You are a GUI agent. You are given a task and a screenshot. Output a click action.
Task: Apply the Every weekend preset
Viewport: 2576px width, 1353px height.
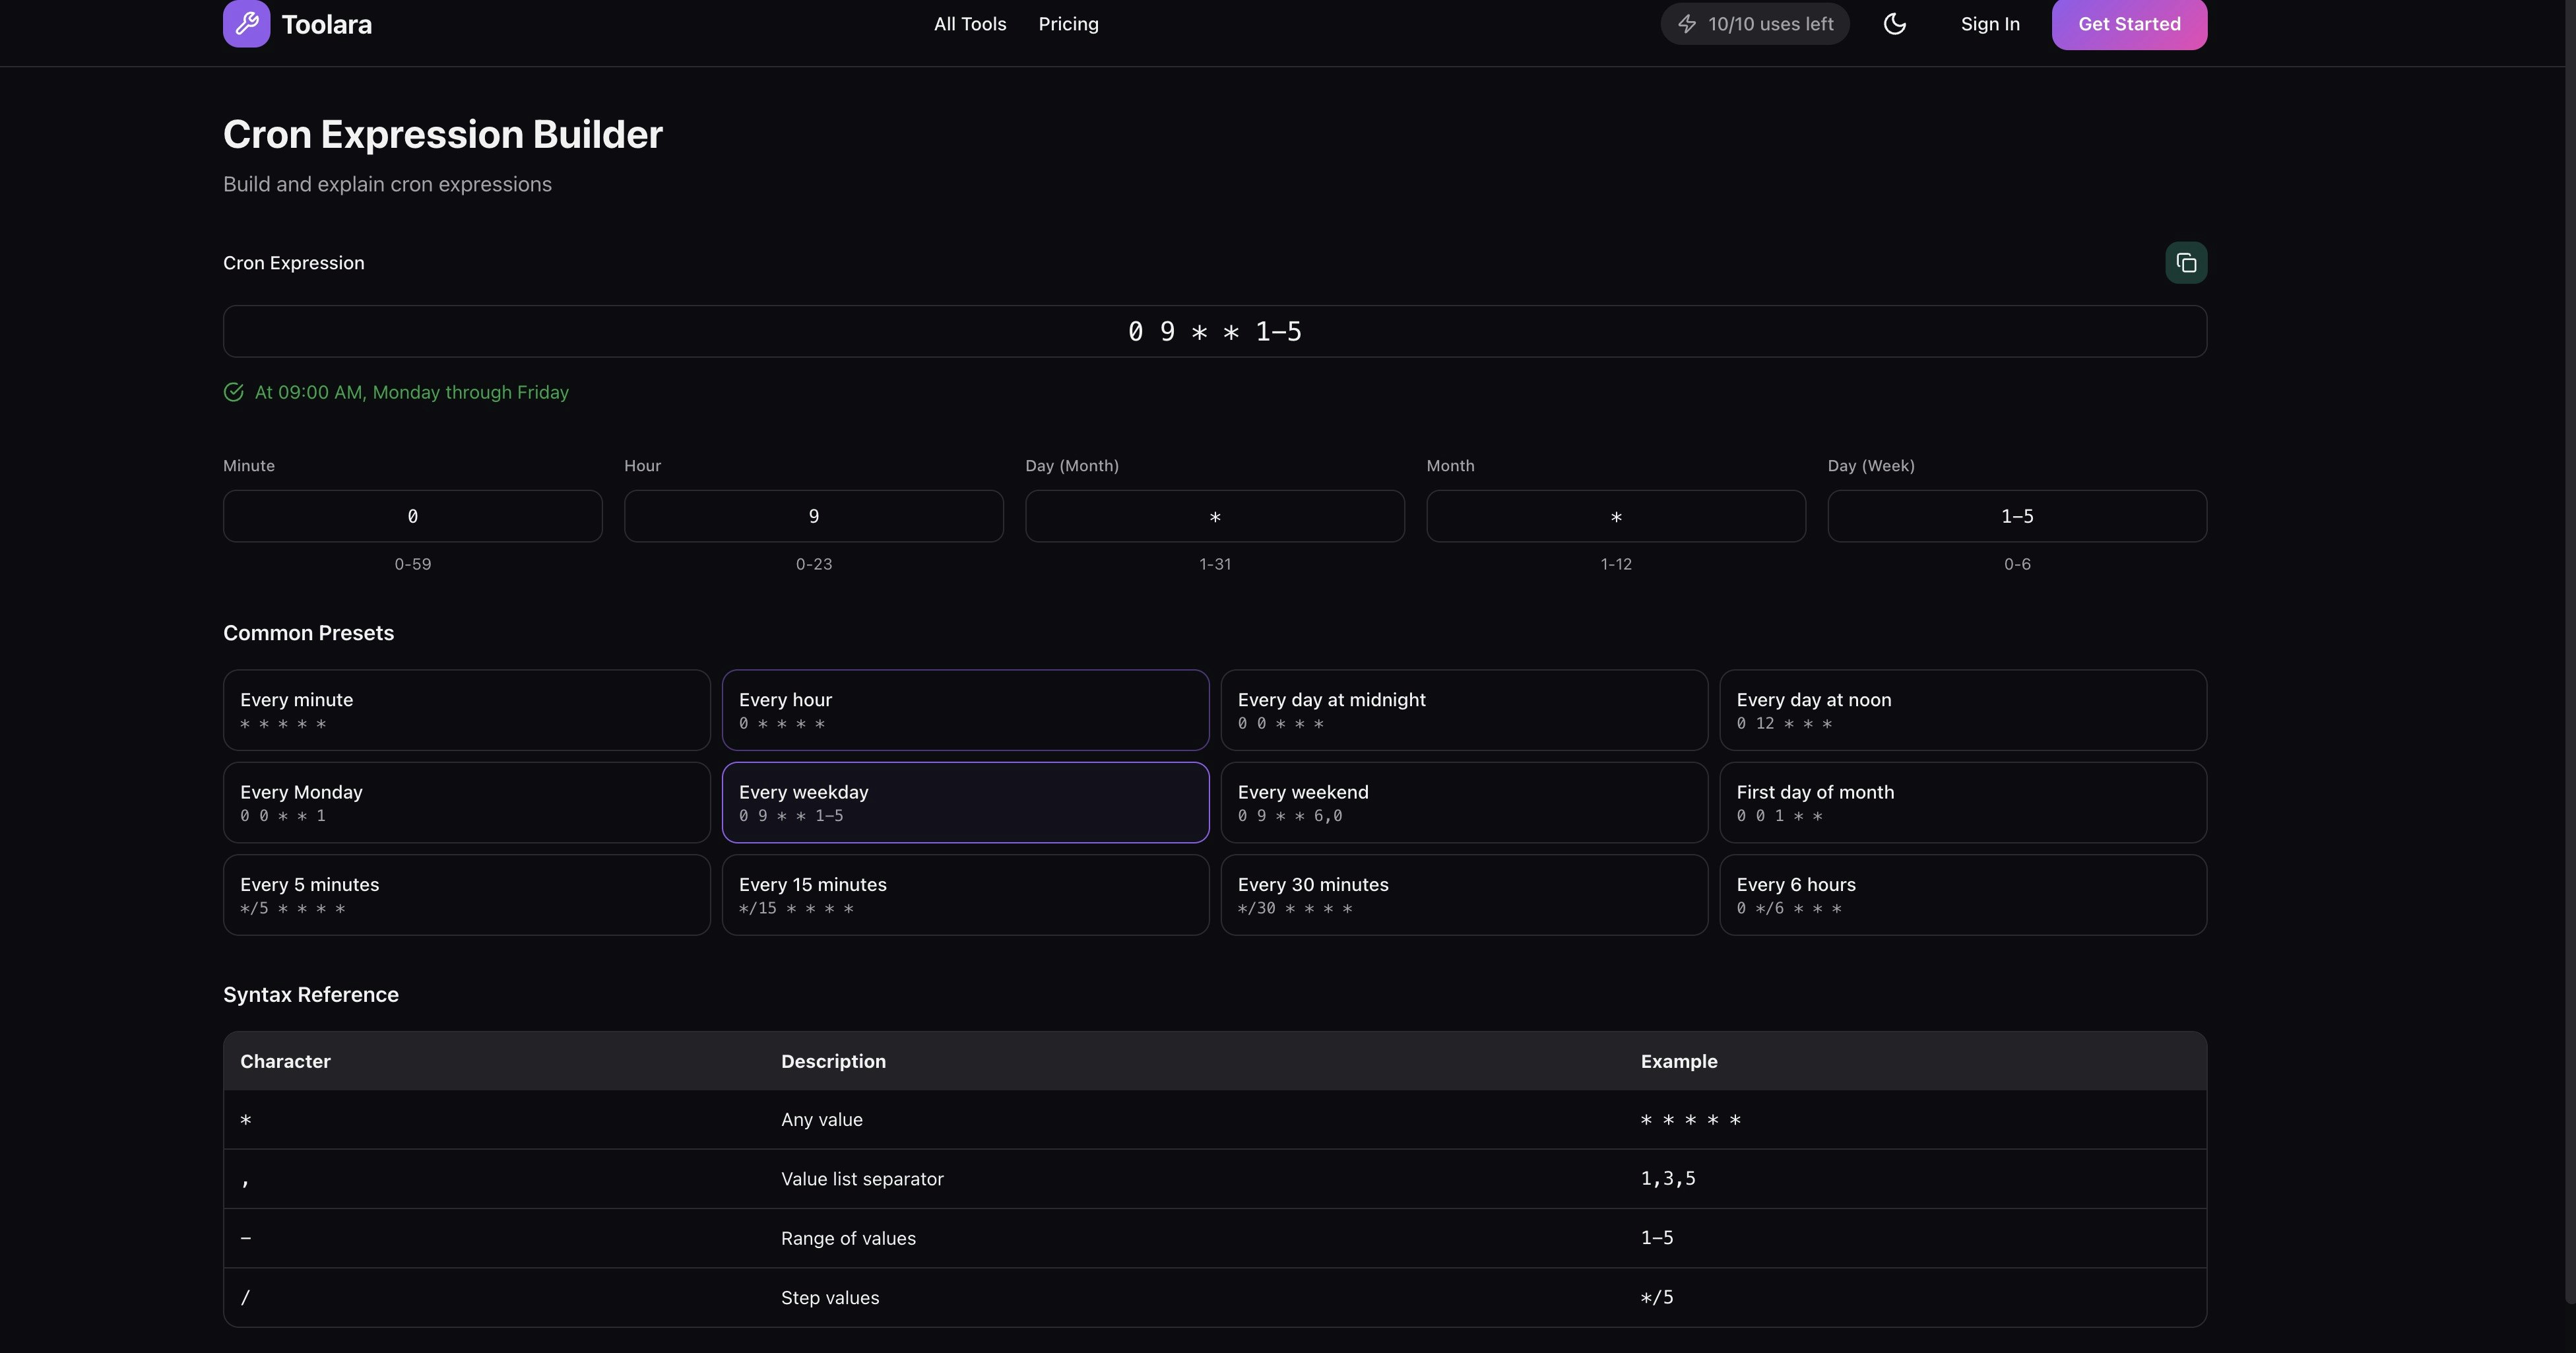1463,802
